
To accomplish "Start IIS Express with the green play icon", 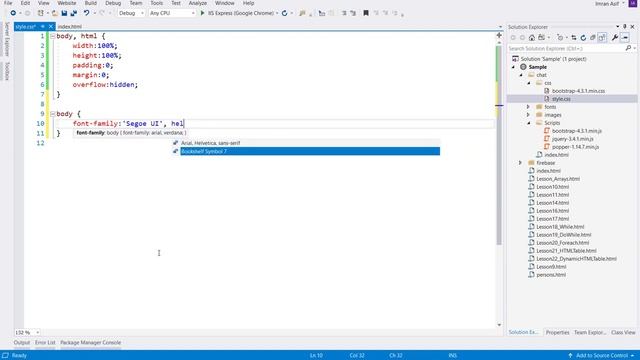I will pos(202,13).
